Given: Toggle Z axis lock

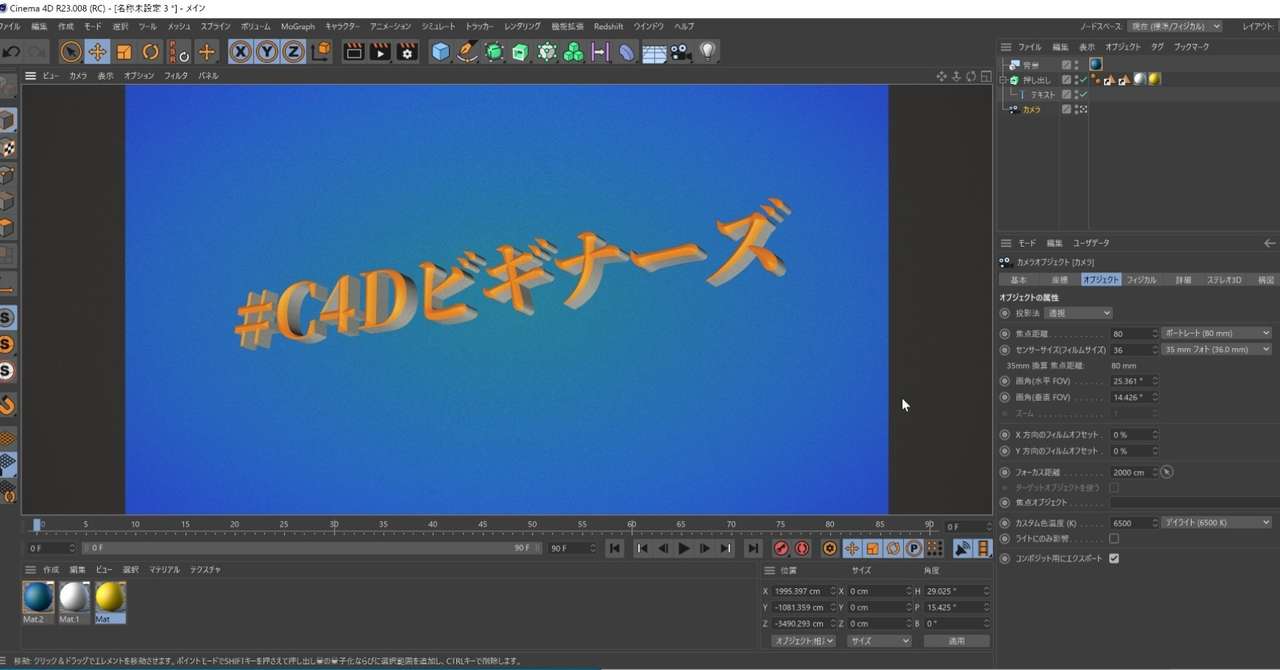Looking at the screenshot, I should point(293,52).
